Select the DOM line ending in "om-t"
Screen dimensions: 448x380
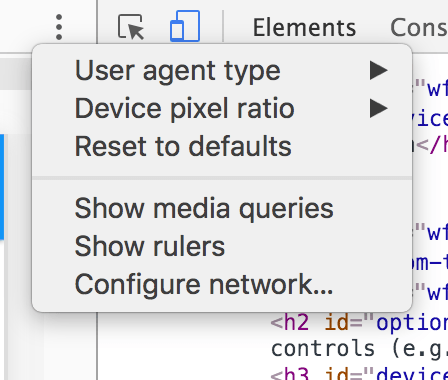[x=431, y=263]
